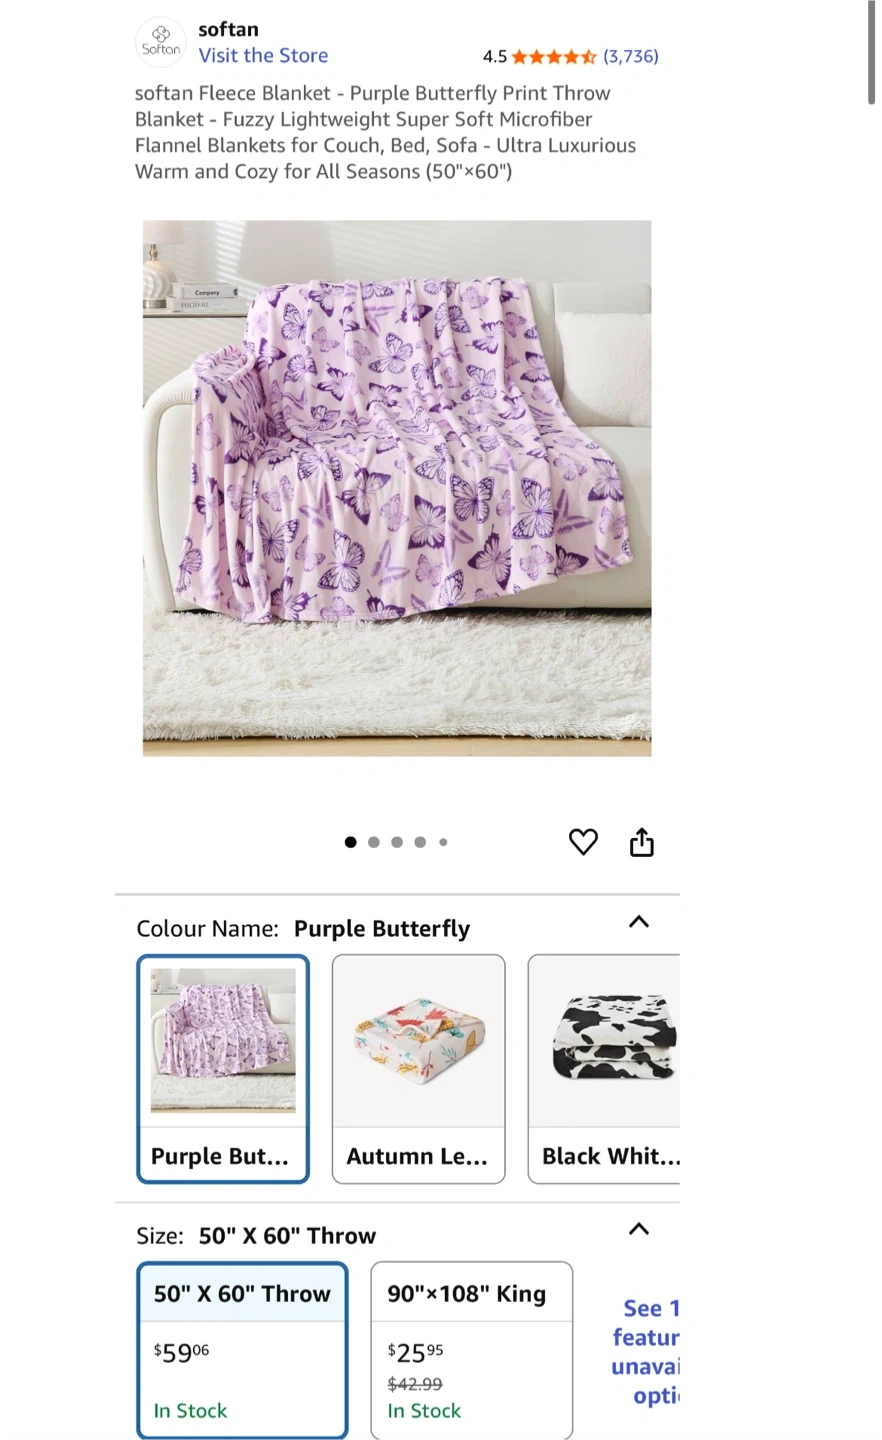
Task: Select the Purple Butterfly colour option
Action: 223,1069
